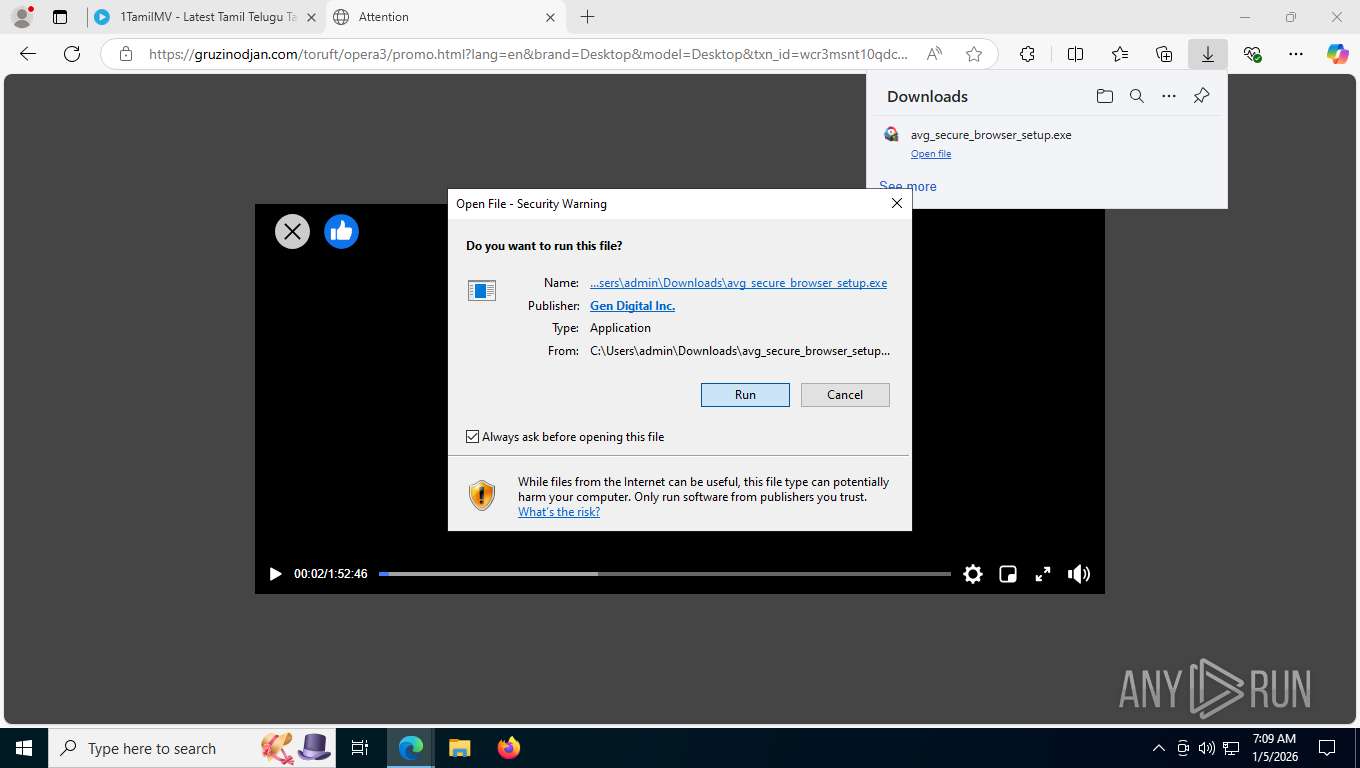The image size is (1360, 768).
Task: Open more options in Downloads panel
Action: pos(1169,96)
